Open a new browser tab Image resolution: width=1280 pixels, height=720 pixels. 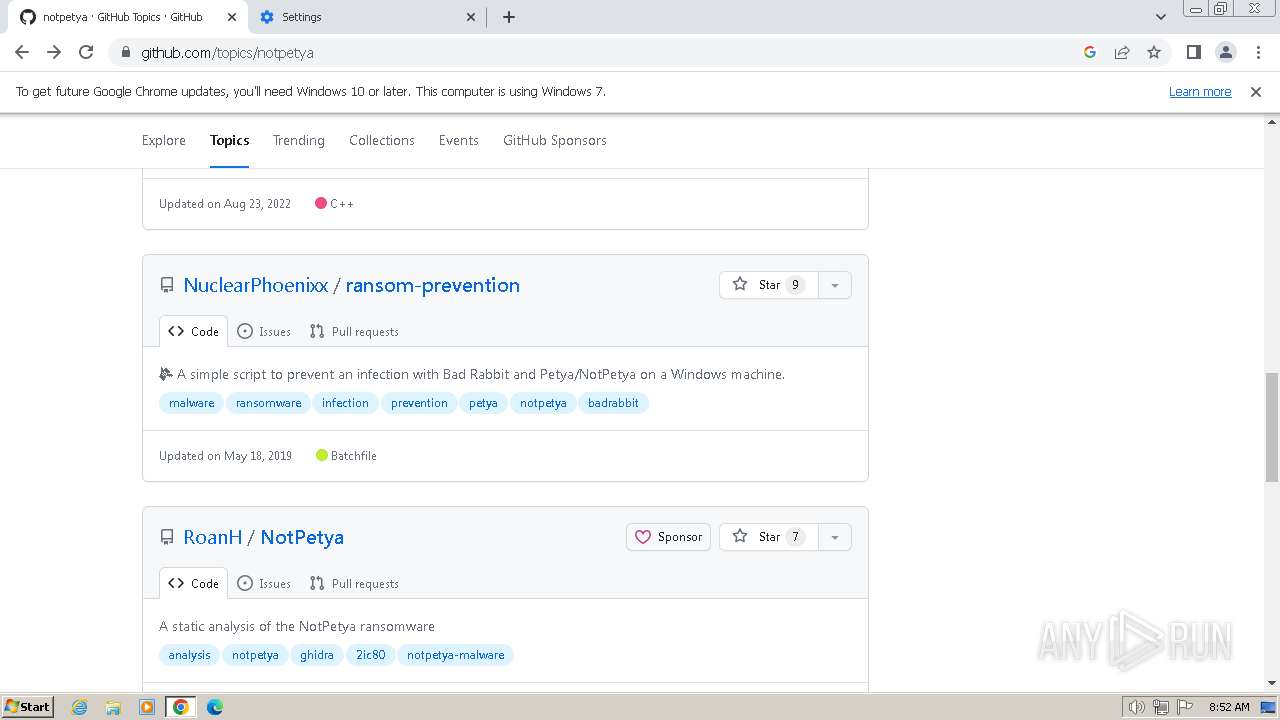[509, 17]
